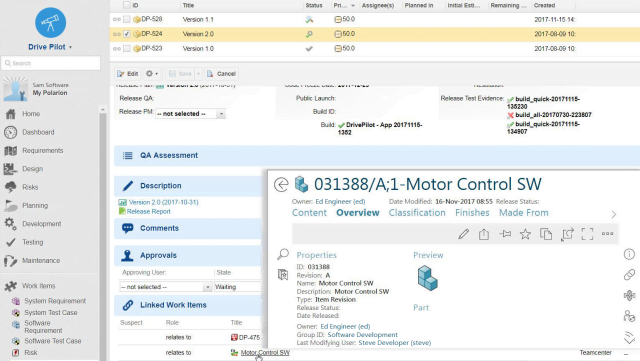Click the full screen icon
Screen dimensions: 640x361
tap(587, 234)
